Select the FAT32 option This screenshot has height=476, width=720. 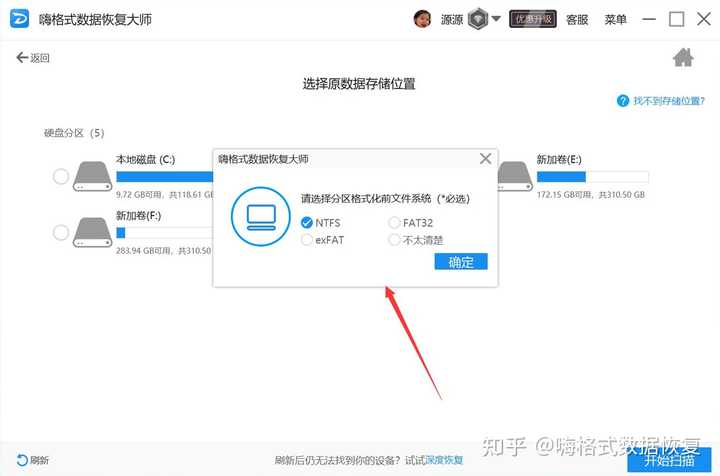[x=411, y=223]
